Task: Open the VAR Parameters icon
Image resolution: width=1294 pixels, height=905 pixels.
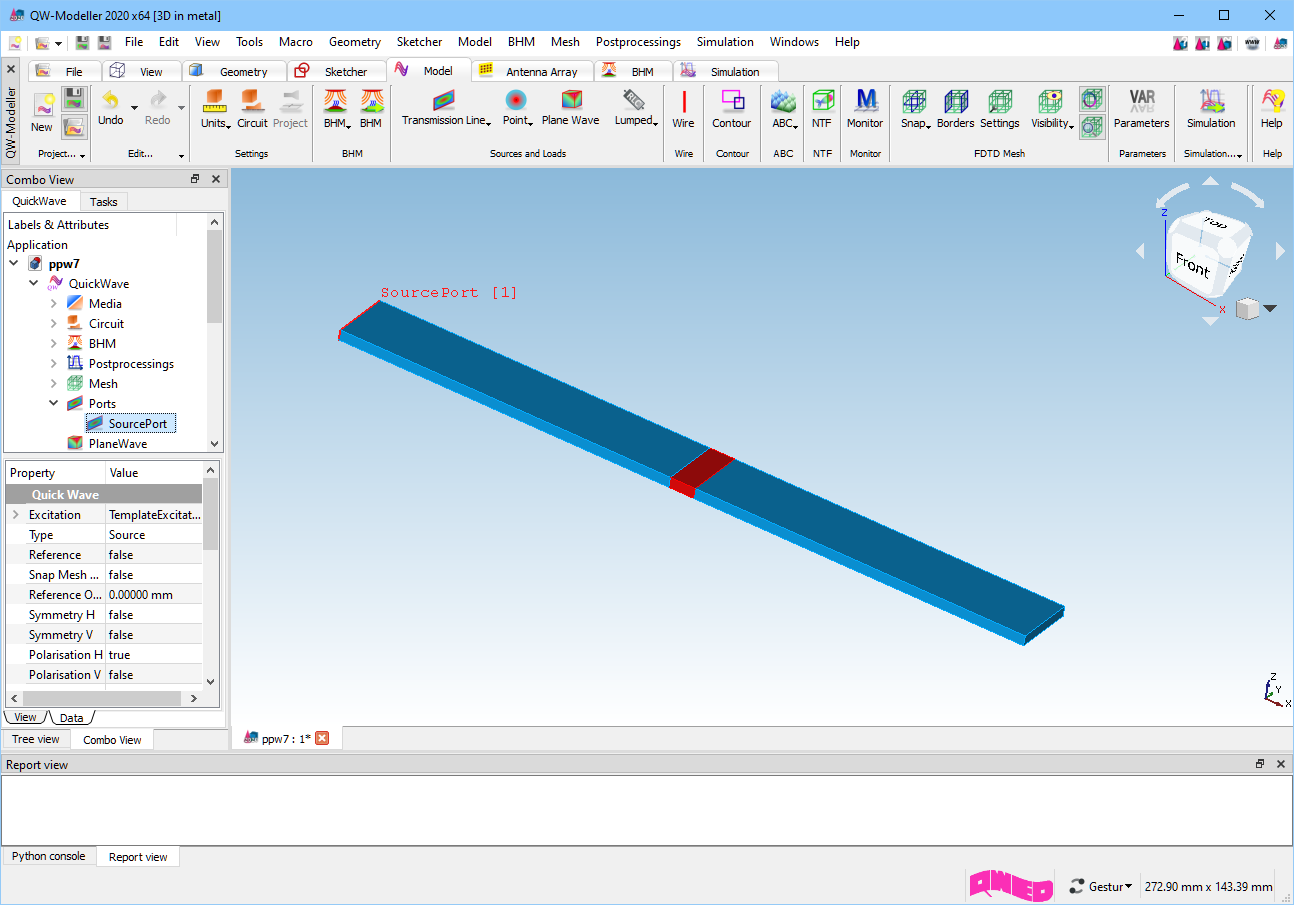Action: click(x=1142, y=101)
